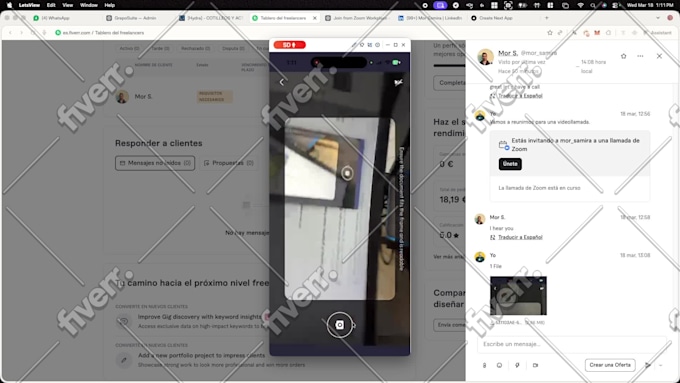Send the message with the arrow icon
Image resolution: width=680 pixels, height=383 pixels.
(x=647, y=365)
